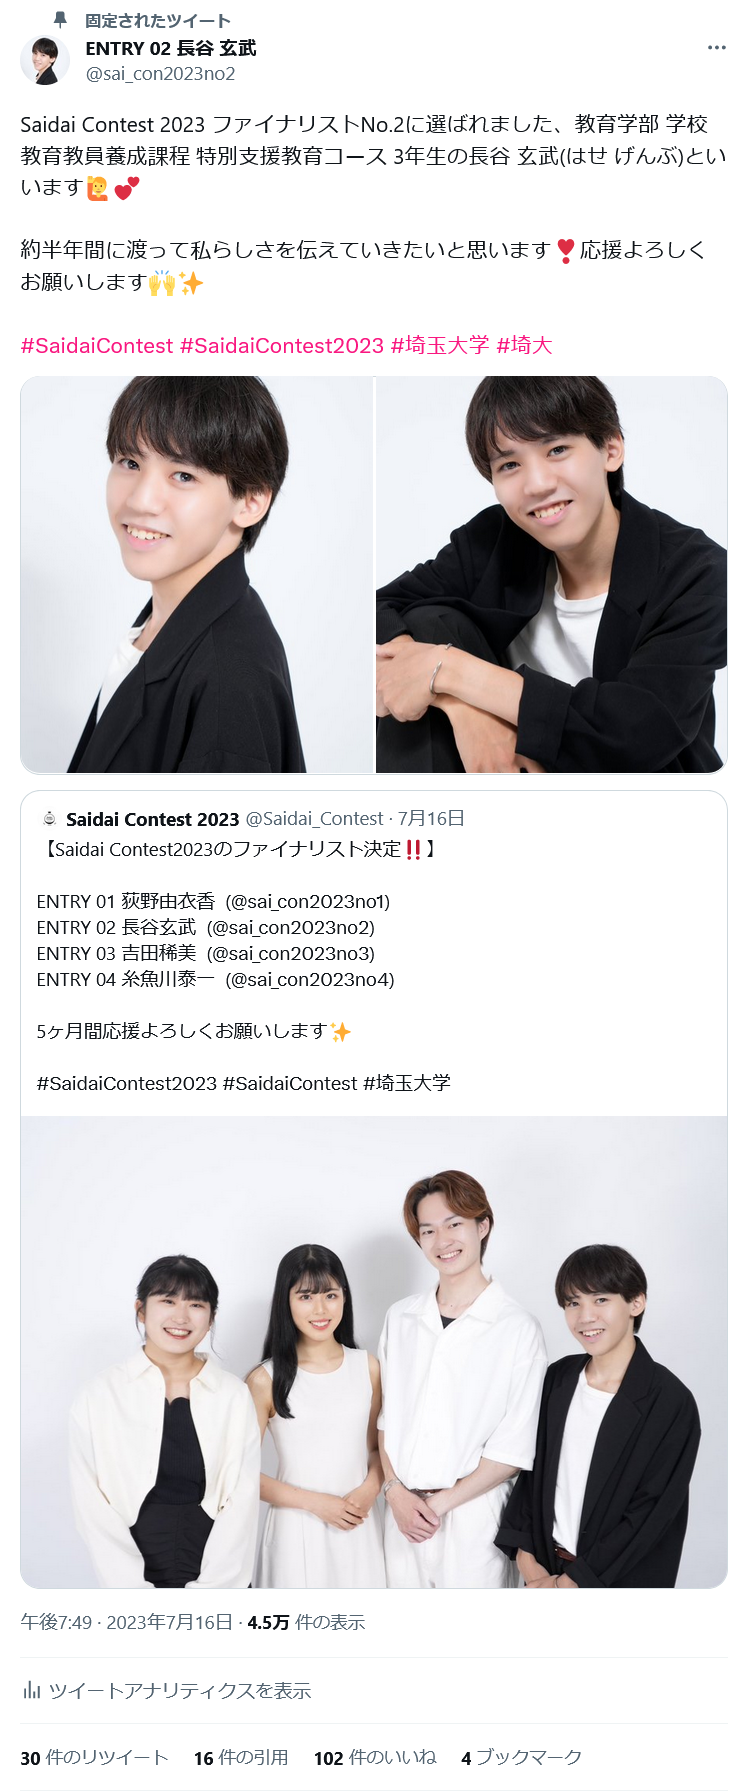
Task: Click the profile avatar of ENTRY 02
Action: click(45, 60)
